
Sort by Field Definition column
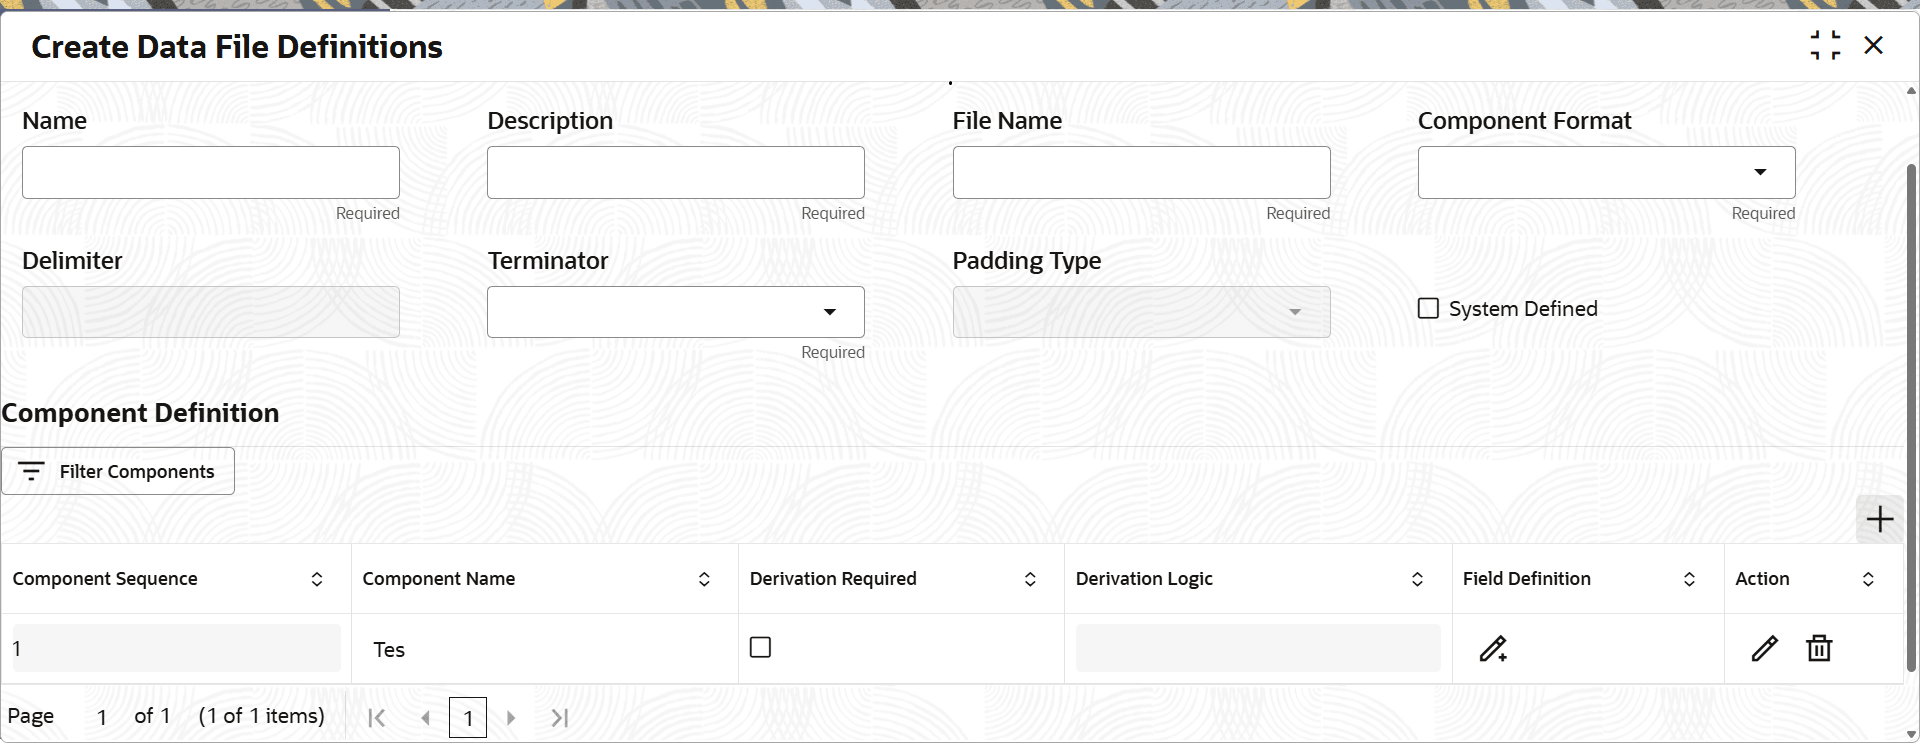(x=1689, y=579)
